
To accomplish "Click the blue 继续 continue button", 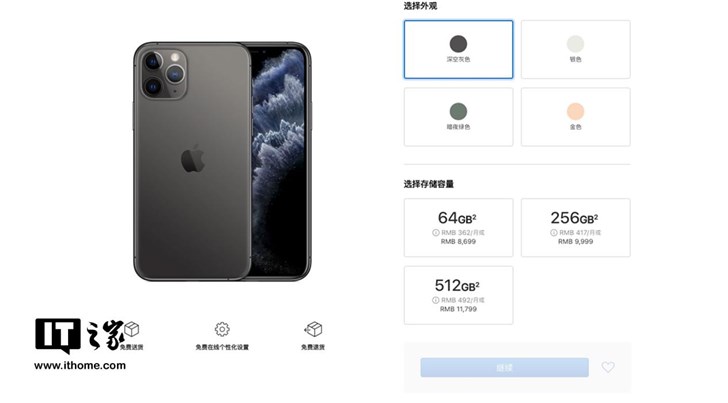I will tap(504, 367).
